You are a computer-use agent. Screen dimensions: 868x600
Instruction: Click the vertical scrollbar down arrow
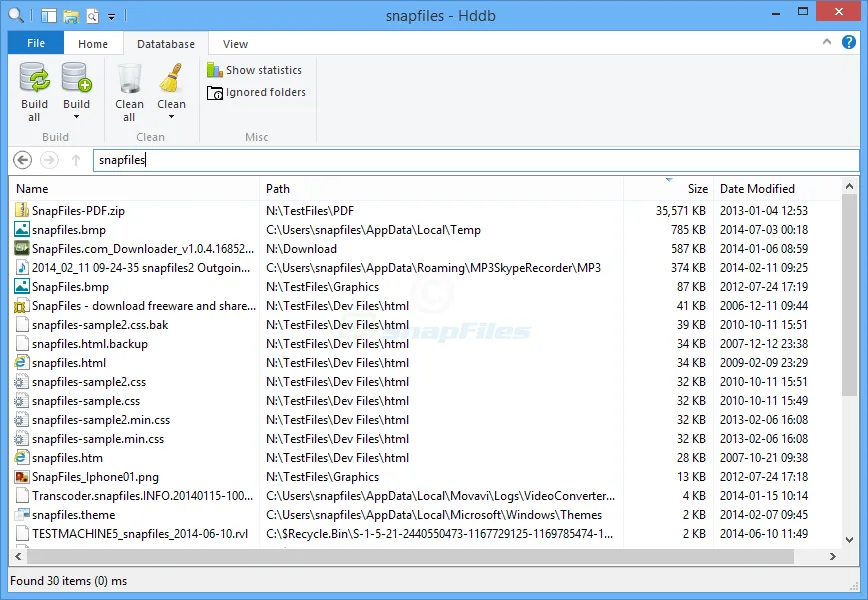pyautogui.click(x=849, y=540)
